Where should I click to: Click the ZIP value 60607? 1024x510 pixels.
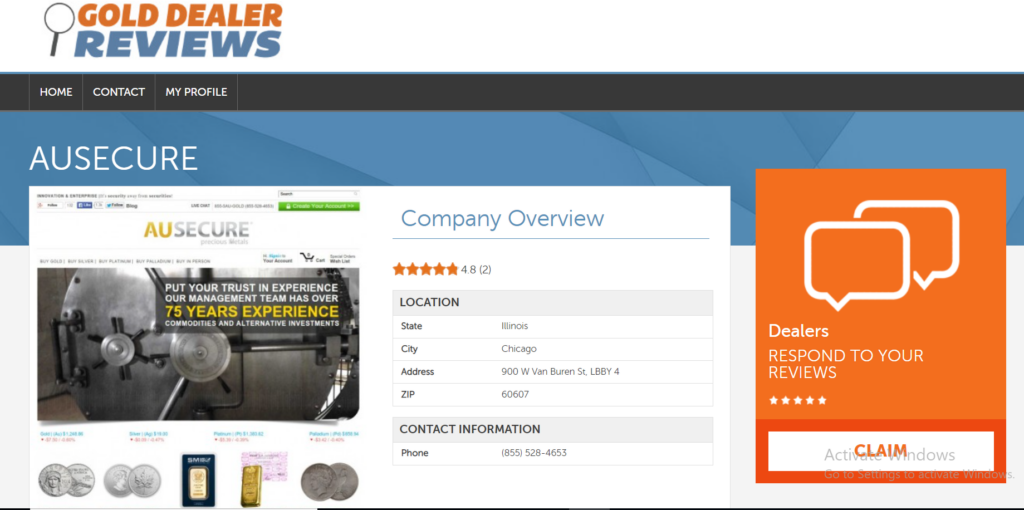point(515,394)
